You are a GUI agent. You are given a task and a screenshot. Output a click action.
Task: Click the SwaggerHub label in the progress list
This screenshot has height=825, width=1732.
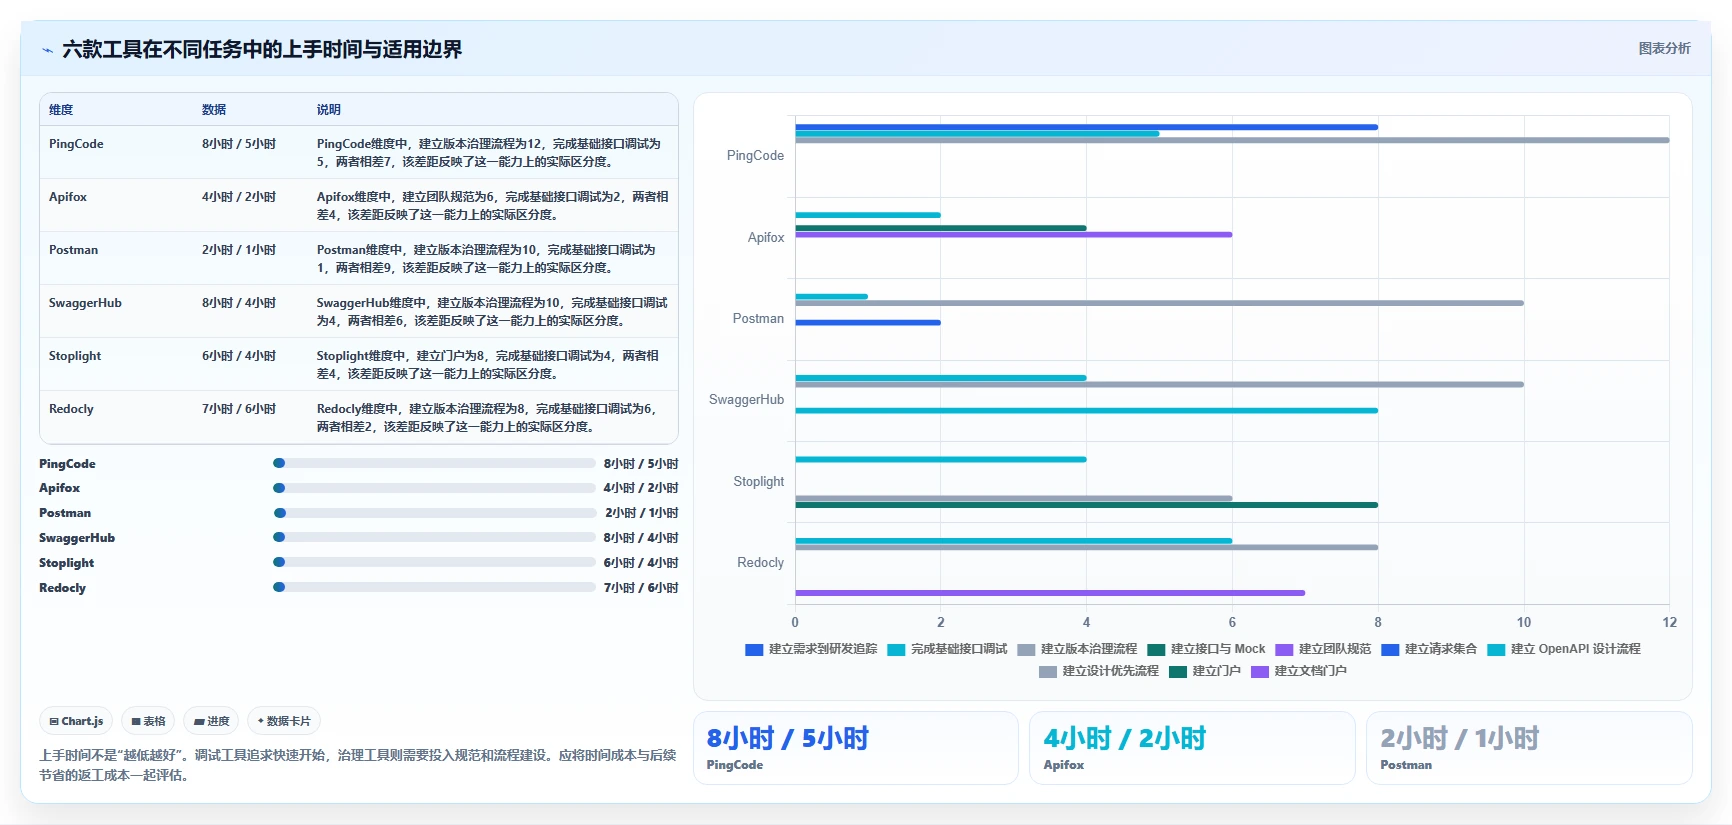[x=77, y=538]
